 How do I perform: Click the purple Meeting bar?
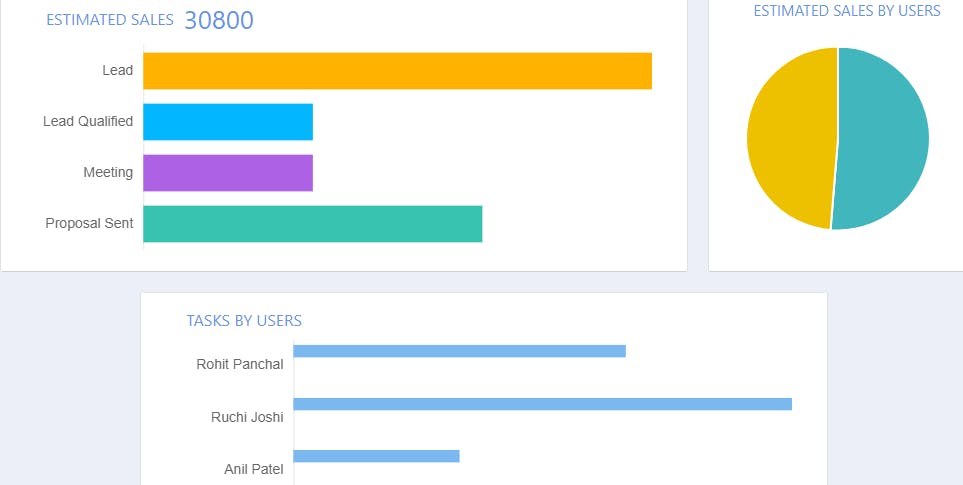[x=228, y=173]
